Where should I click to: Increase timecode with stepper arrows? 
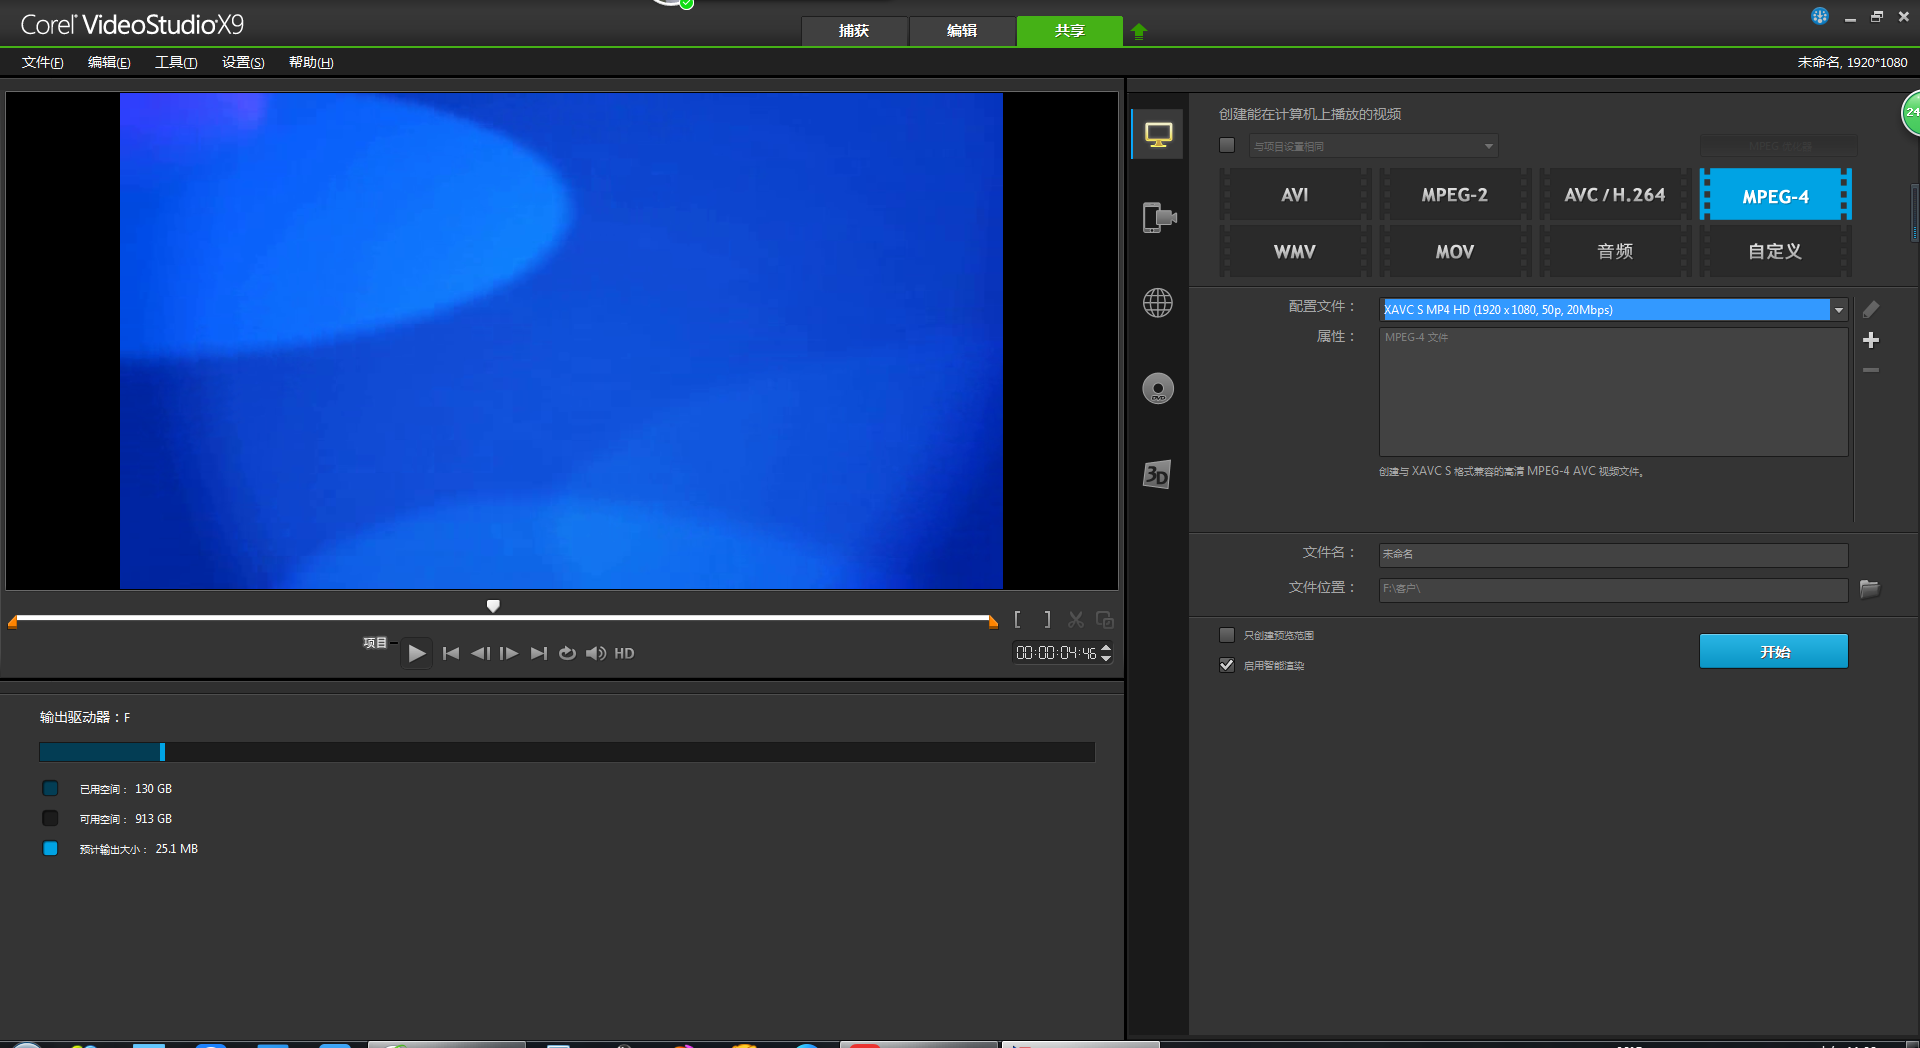pos(1106,648)
